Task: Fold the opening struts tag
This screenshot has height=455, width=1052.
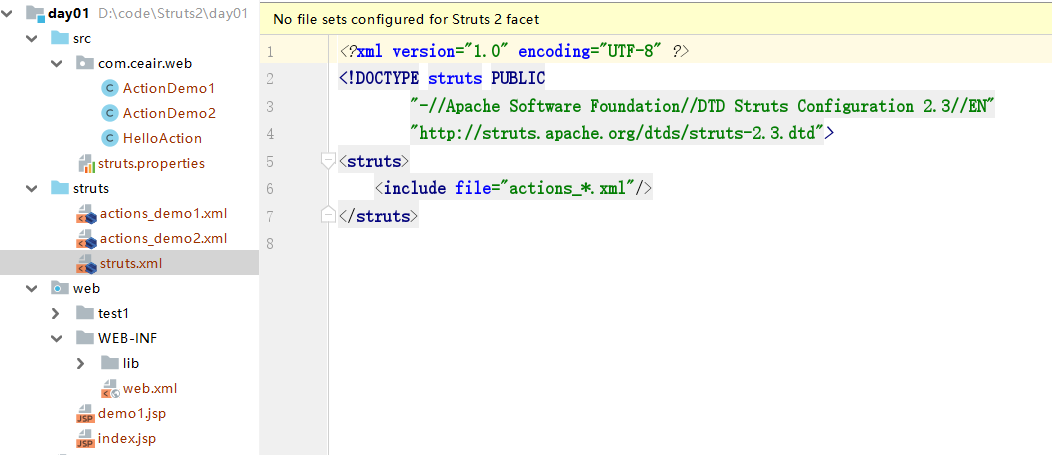Action: tap(328, 161)
